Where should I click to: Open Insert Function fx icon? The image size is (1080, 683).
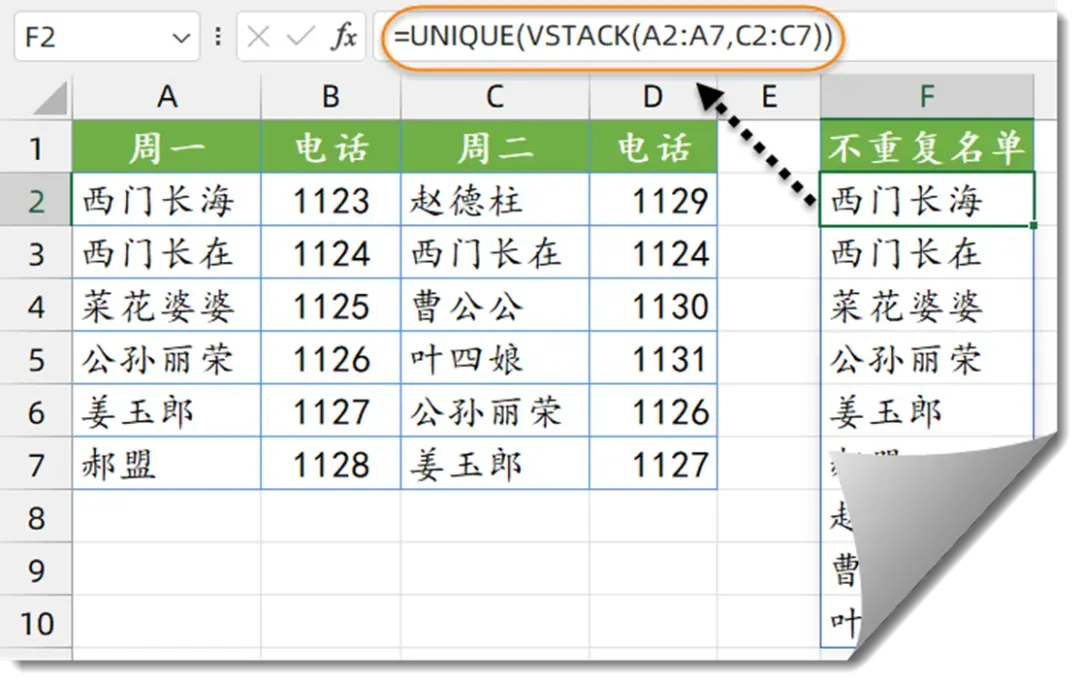[x=344, y=36]
